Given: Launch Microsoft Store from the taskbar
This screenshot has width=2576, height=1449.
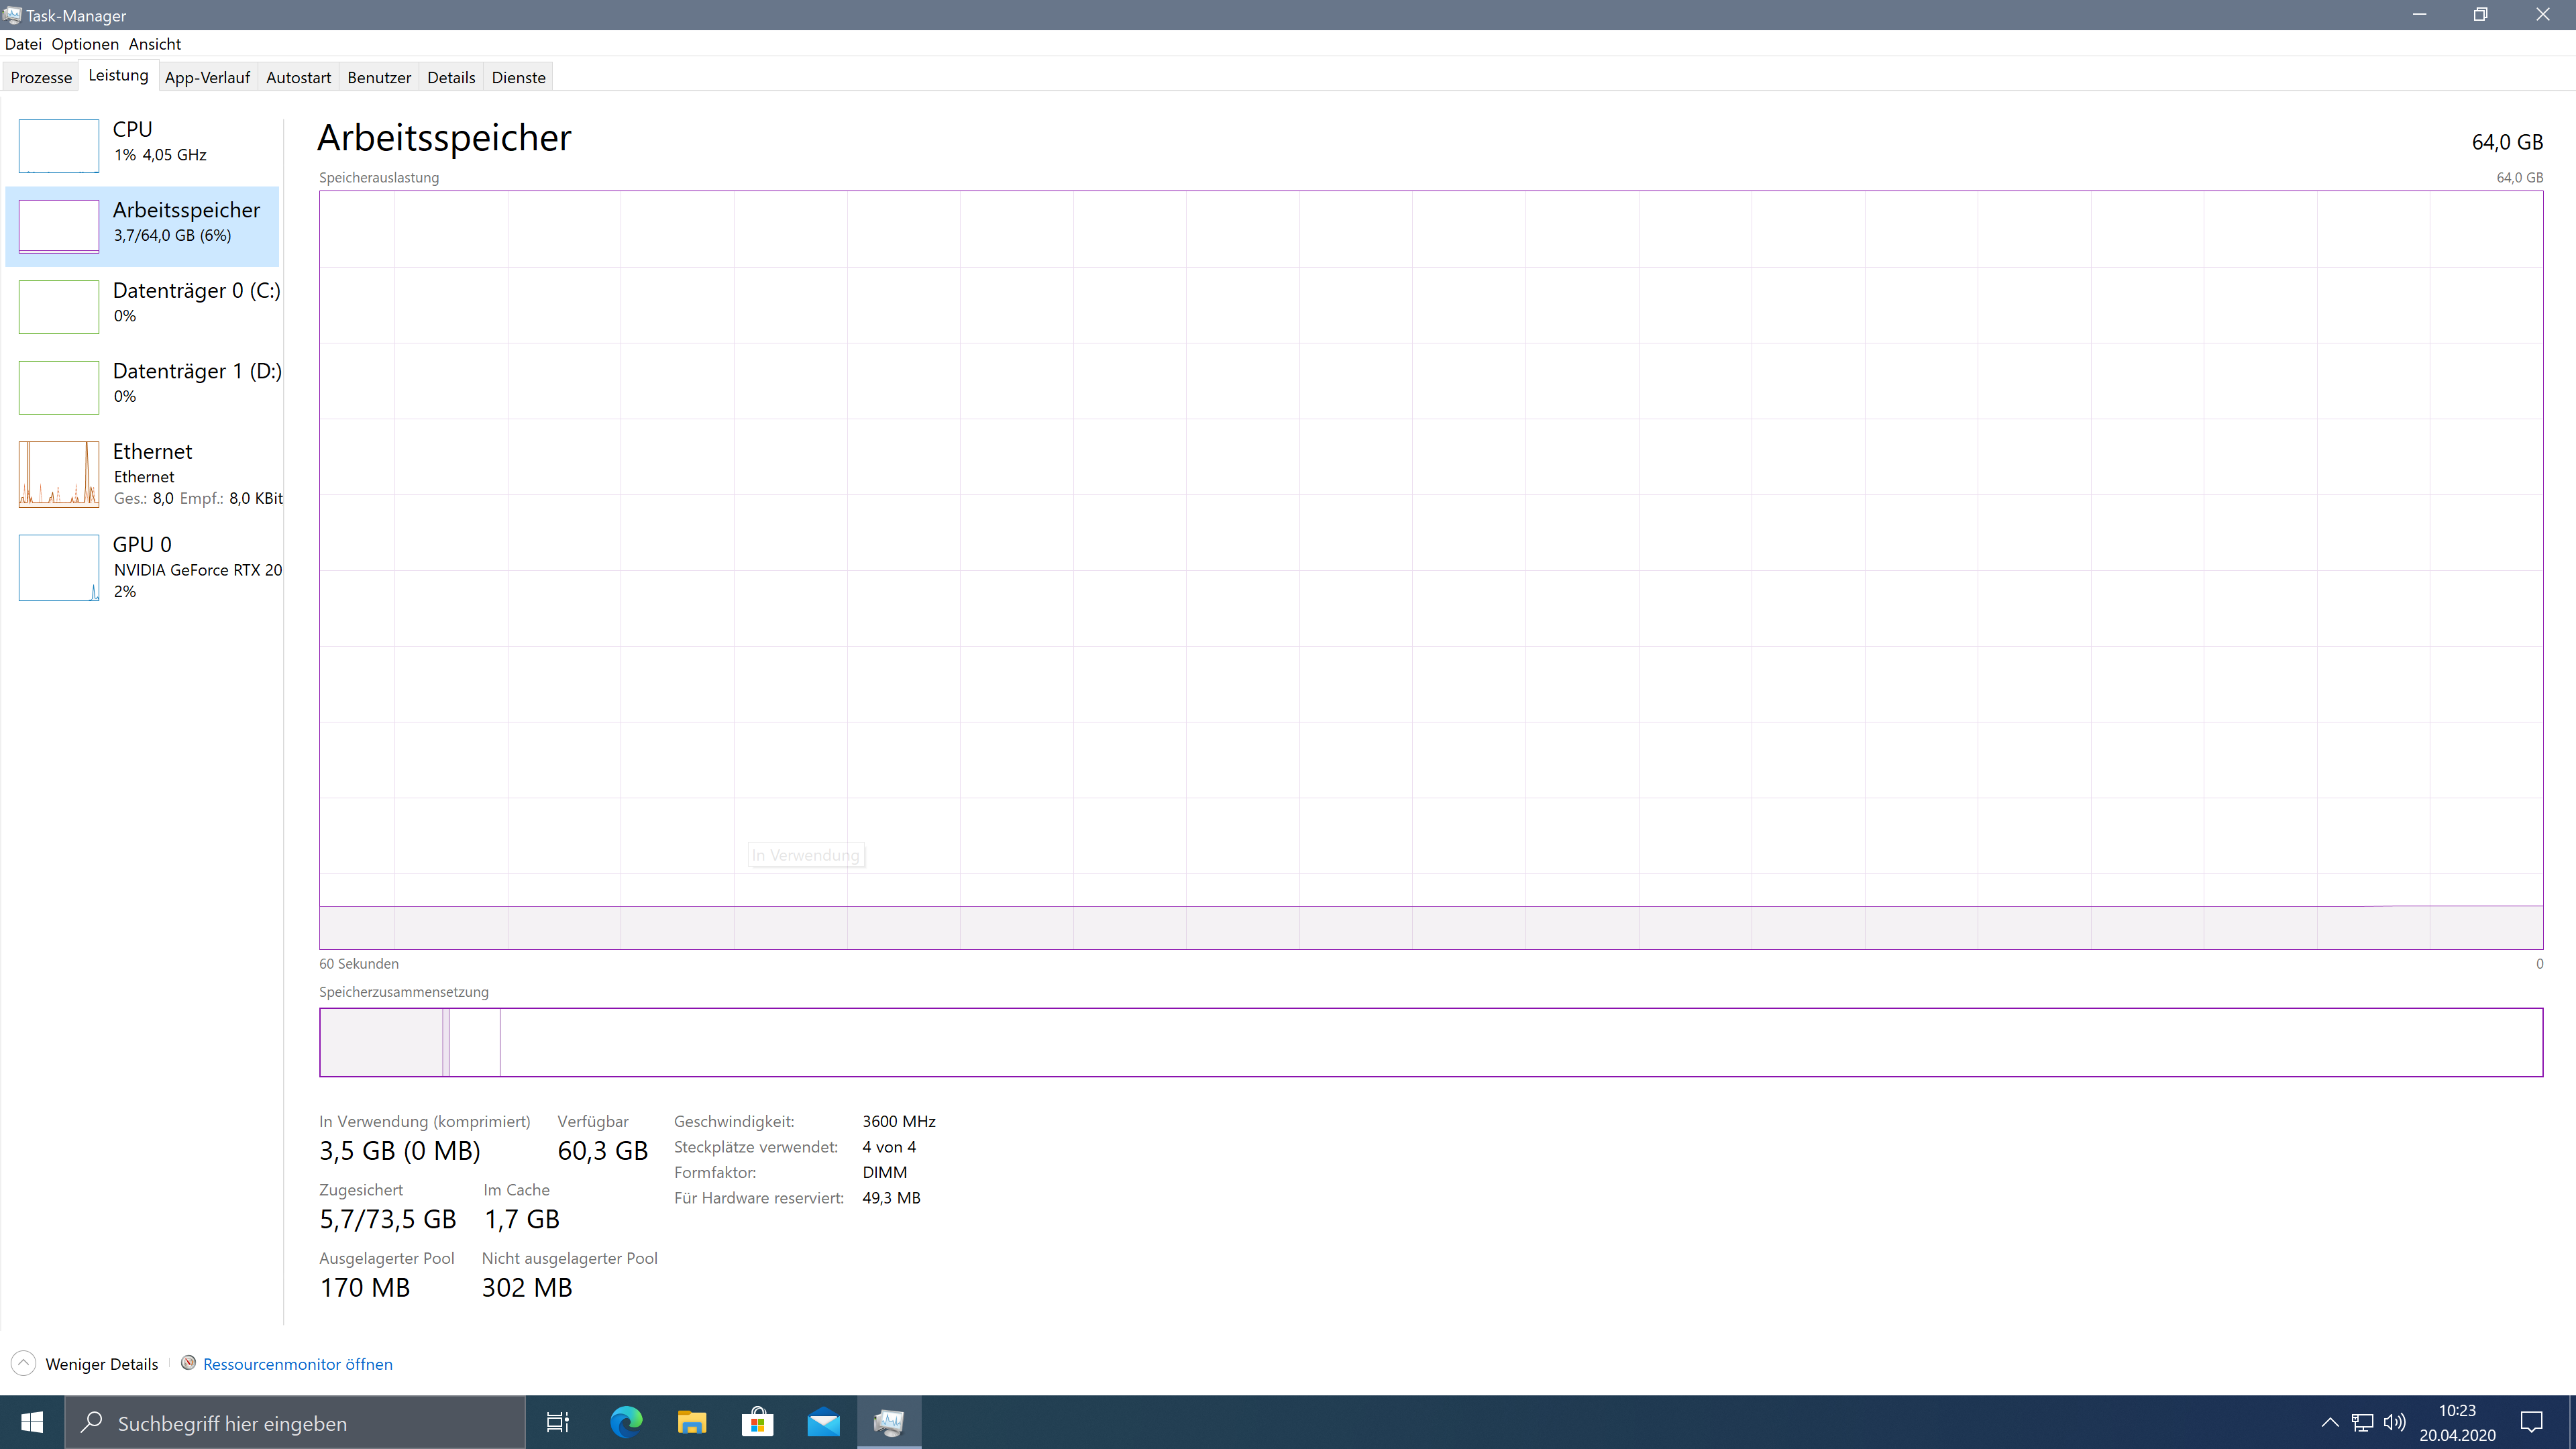Looking at the screenshot, I should 757,1422.
